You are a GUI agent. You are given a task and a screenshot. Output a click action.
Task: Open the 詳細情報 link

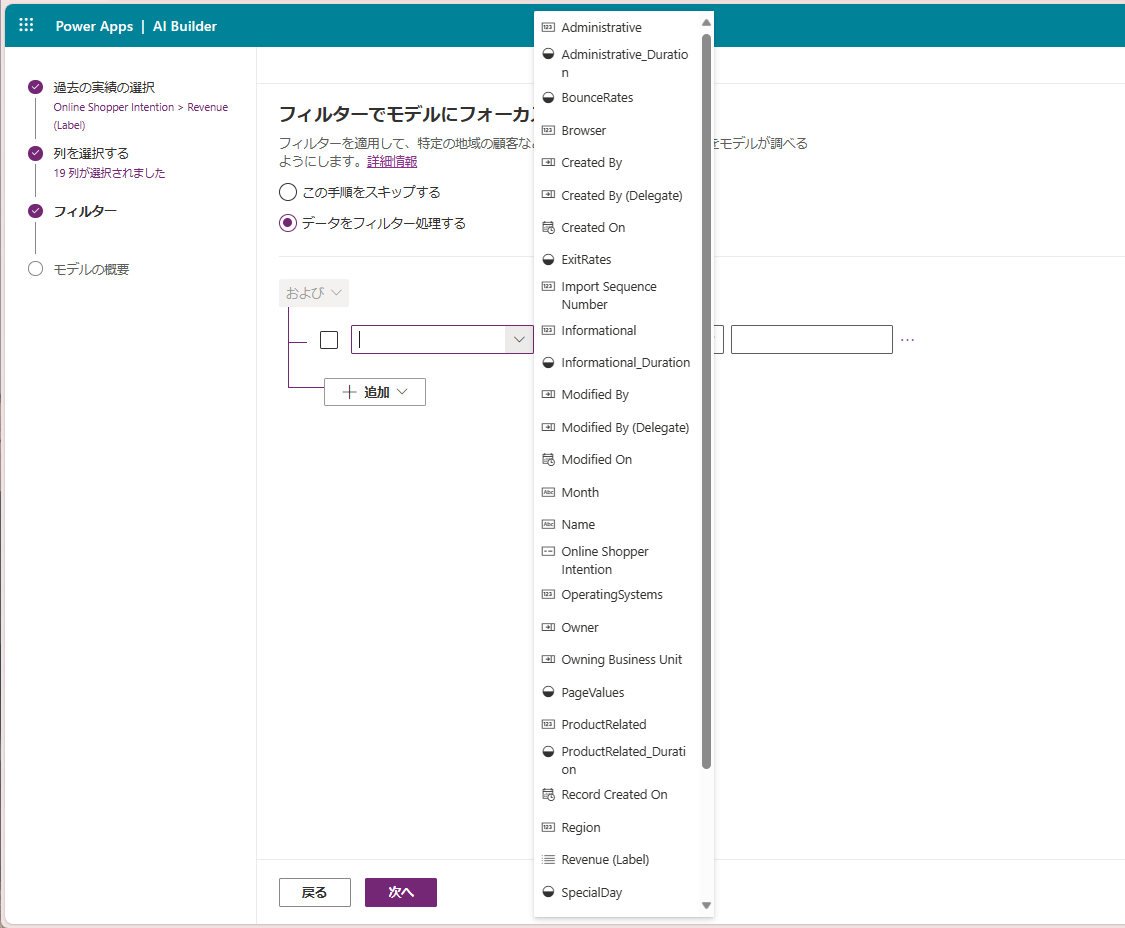point(392,161)
